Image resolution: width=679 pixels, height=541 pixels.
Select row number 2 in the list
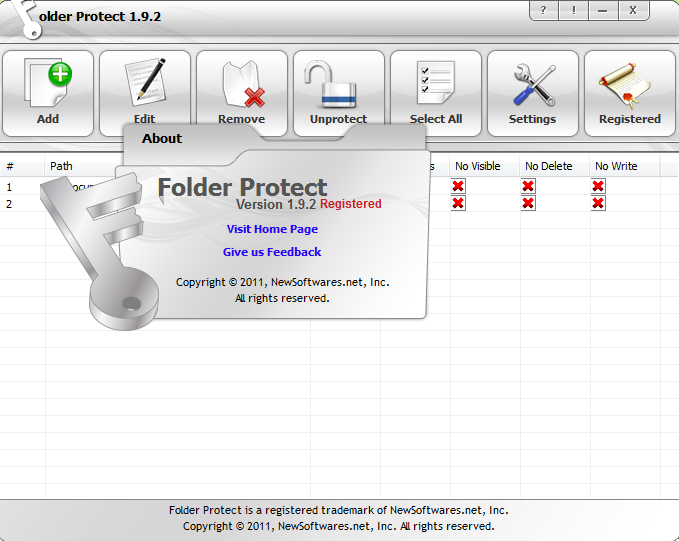(x=9, y=204)
